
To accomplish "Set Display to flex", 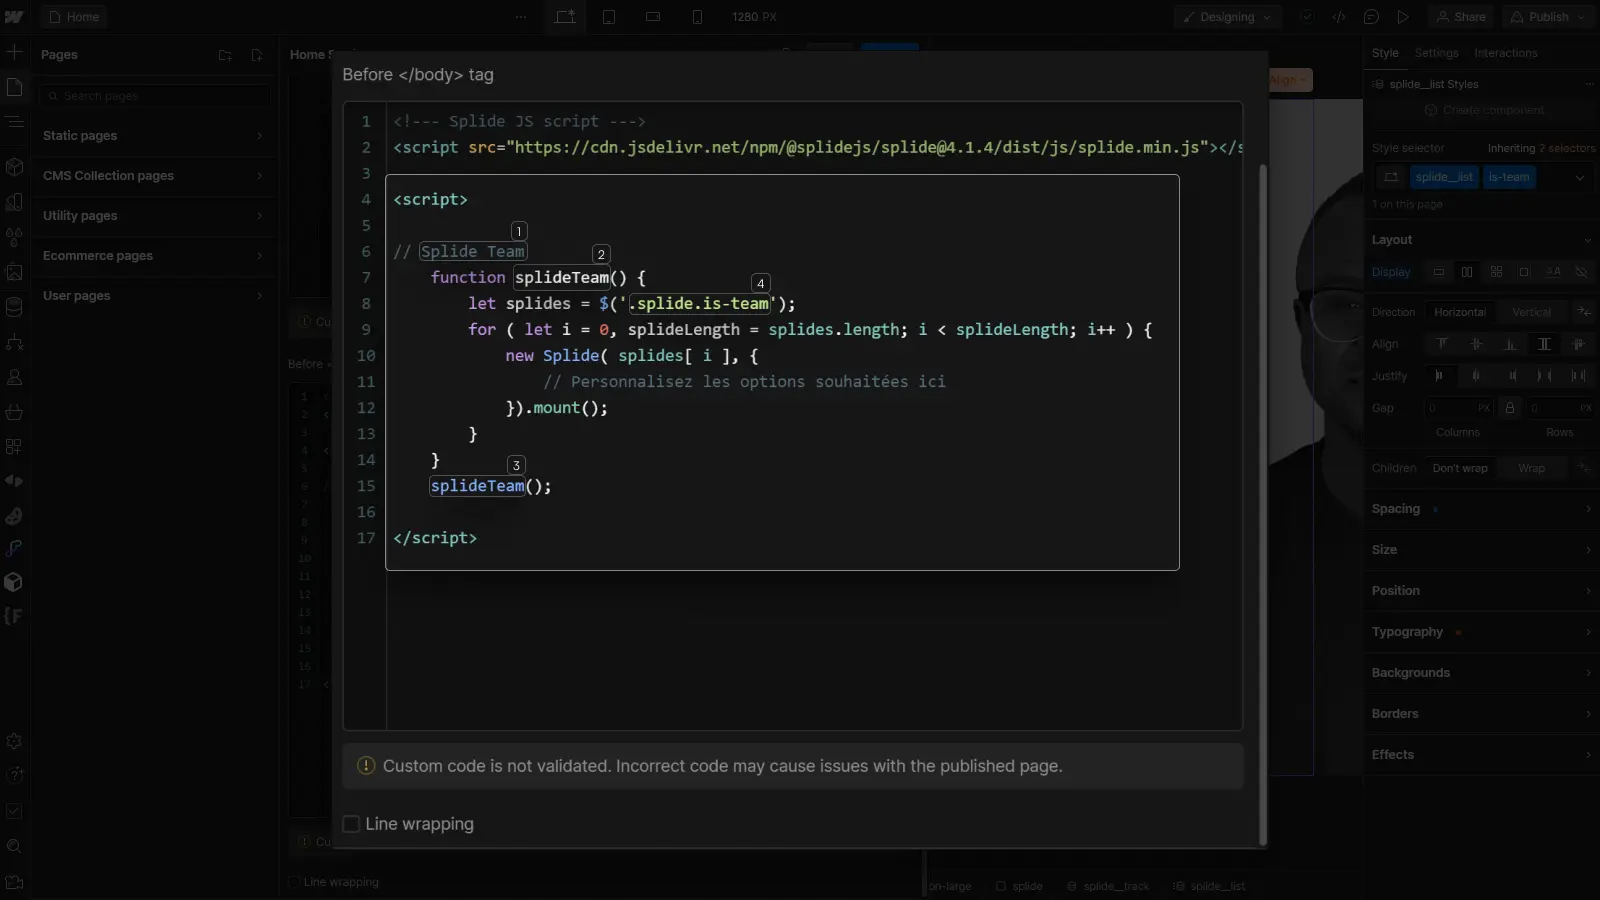I will pos(1467,272).
